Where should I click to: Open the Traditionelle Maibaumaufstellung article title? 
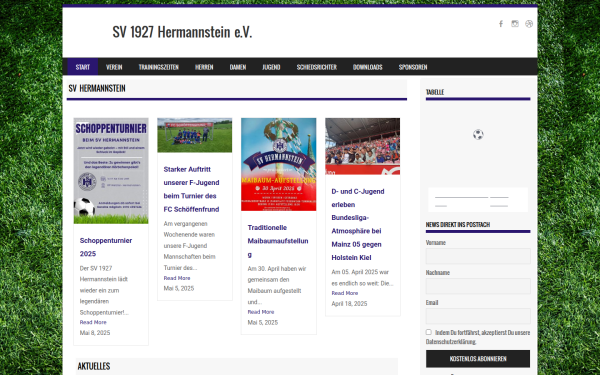pos(278,241)
